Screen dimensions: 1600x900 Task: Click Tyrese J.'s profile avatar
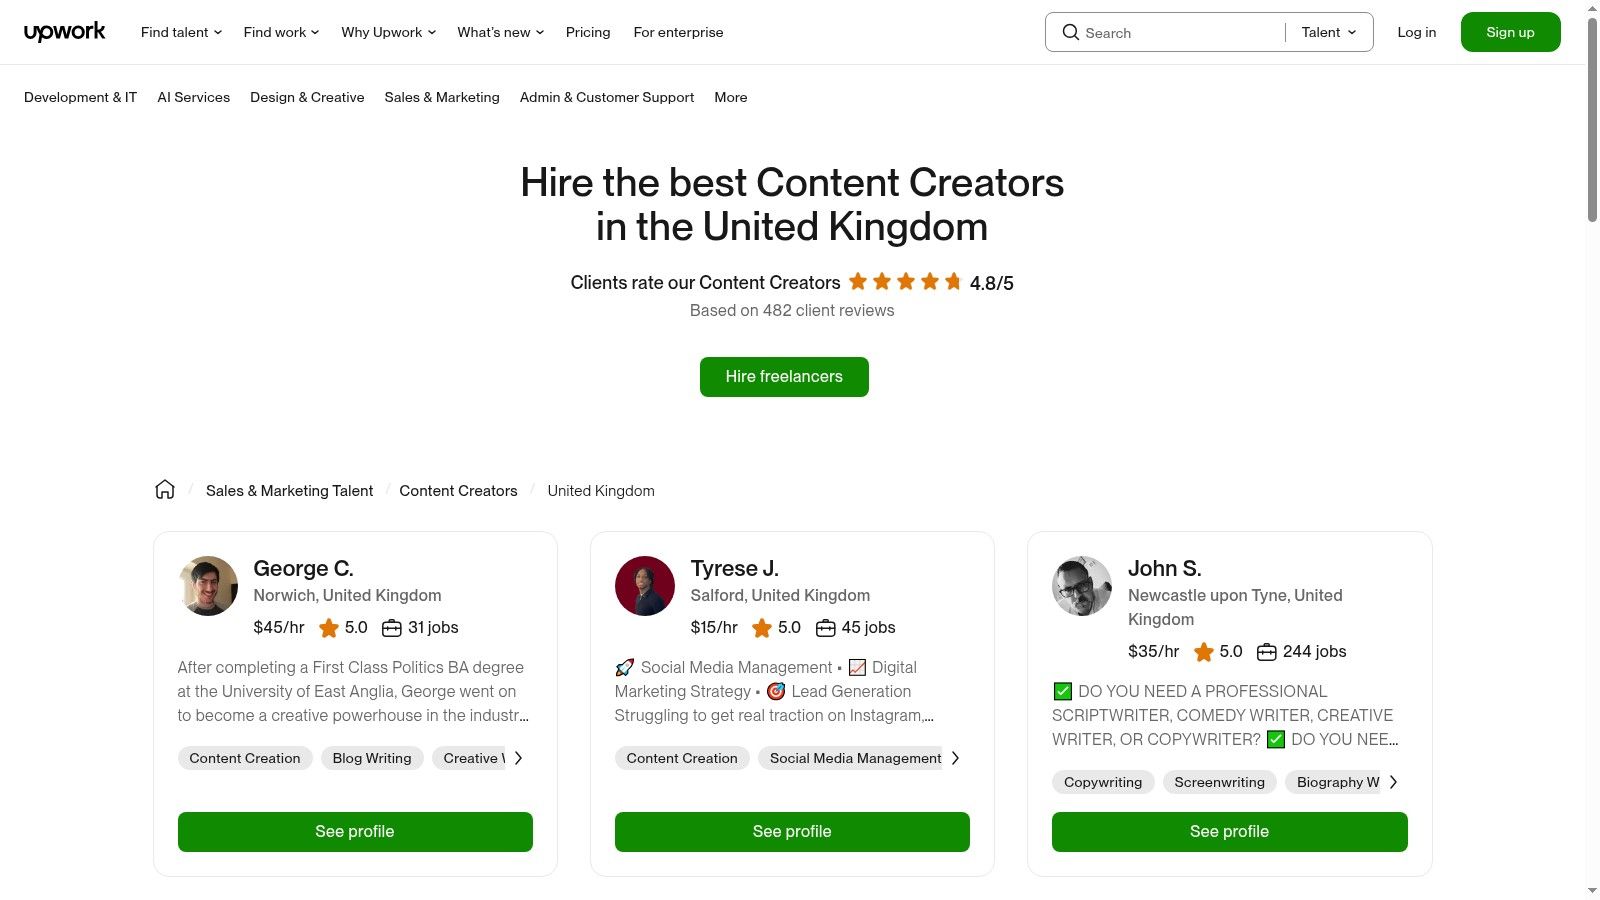(x=645, y=586)
